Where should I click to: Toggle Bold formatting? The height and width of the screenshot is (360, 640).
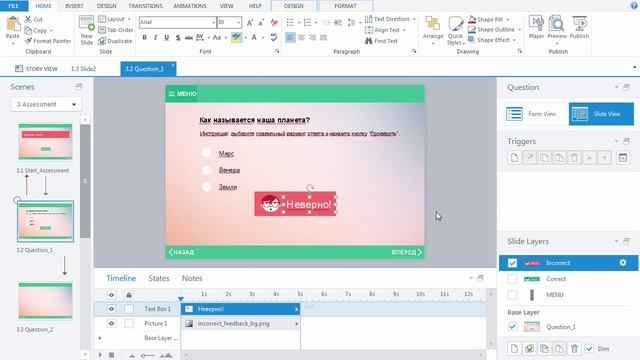point(144,38)
